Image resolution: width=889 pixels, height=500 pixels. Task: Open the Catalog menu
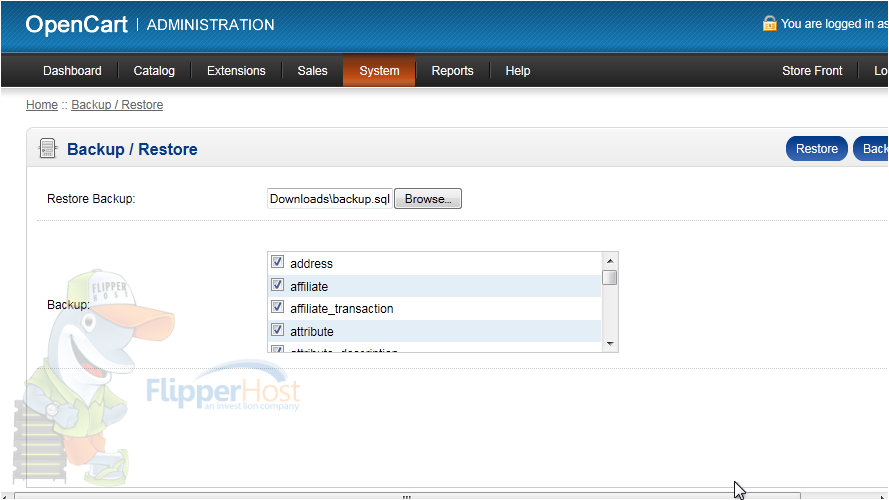pyautogui.click(x=154, y=71)
